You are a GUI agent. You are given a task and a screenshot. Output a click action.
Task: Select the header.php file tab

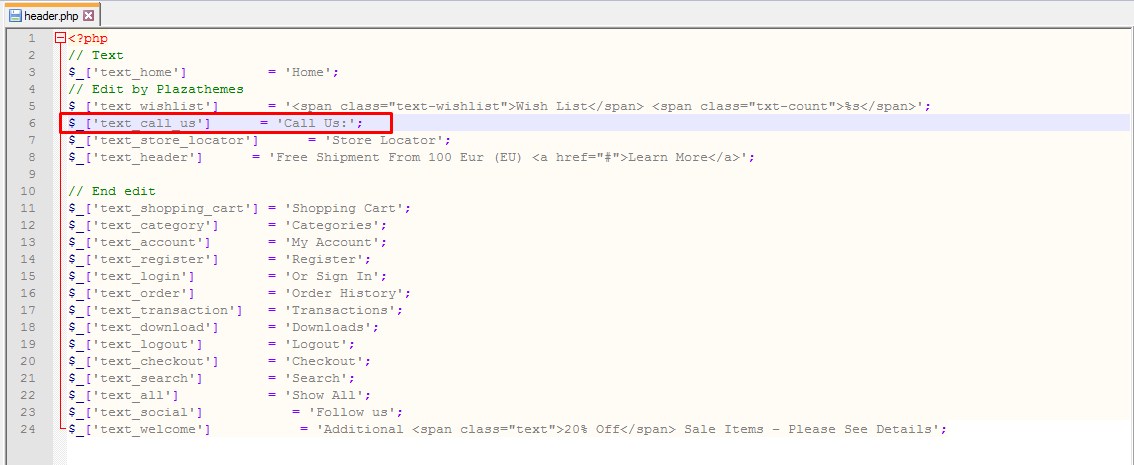tap(51, 15)
